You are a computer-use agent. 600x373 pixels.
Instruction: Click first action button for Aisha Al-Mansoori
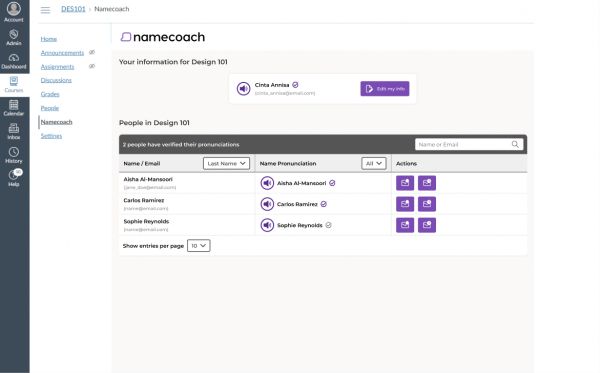(x=405, y=183)
